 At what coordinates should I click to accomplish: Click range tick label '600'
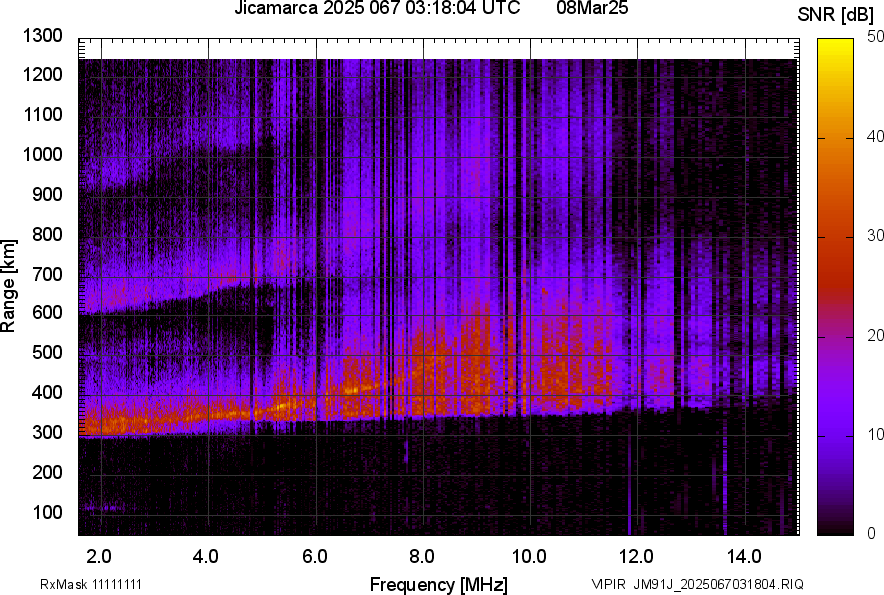pos(47,312)
